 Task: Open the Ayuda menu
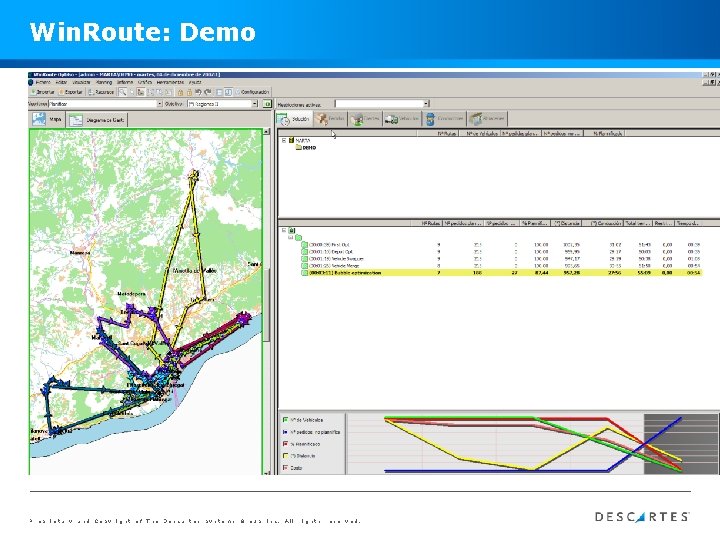(x=195, y=83)
